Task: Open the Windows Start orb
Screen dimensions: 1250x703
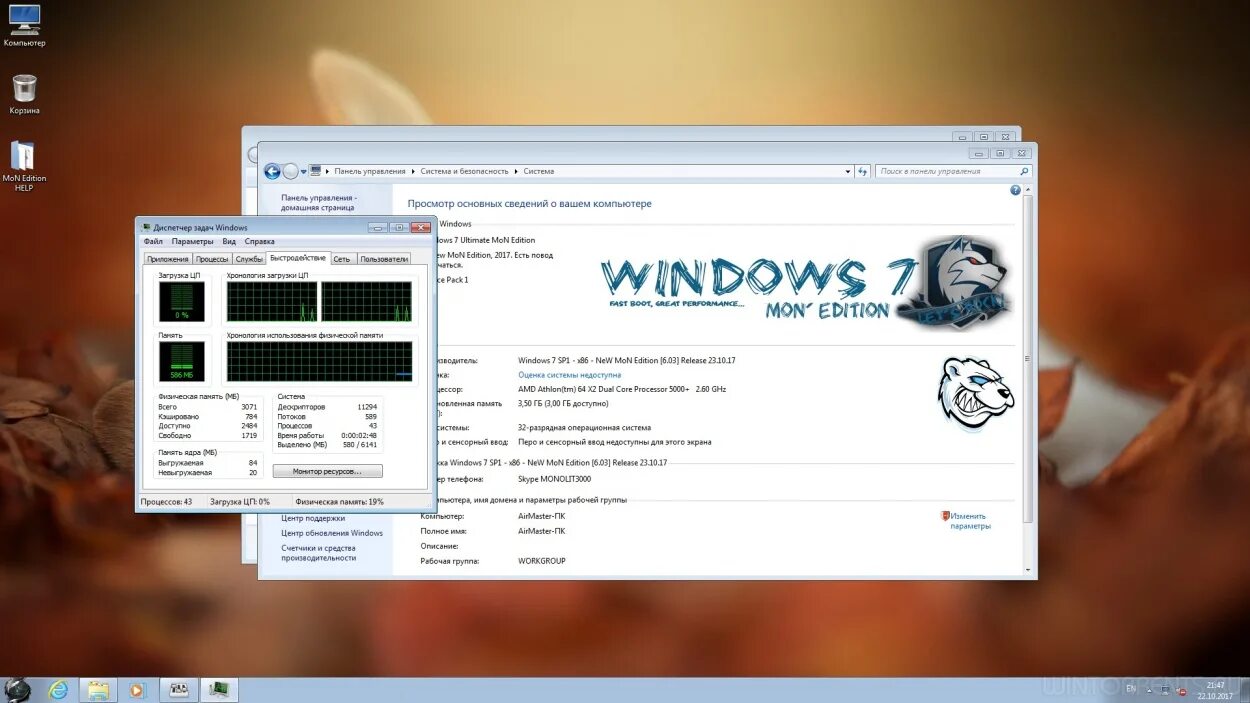Action: (17, 689)
